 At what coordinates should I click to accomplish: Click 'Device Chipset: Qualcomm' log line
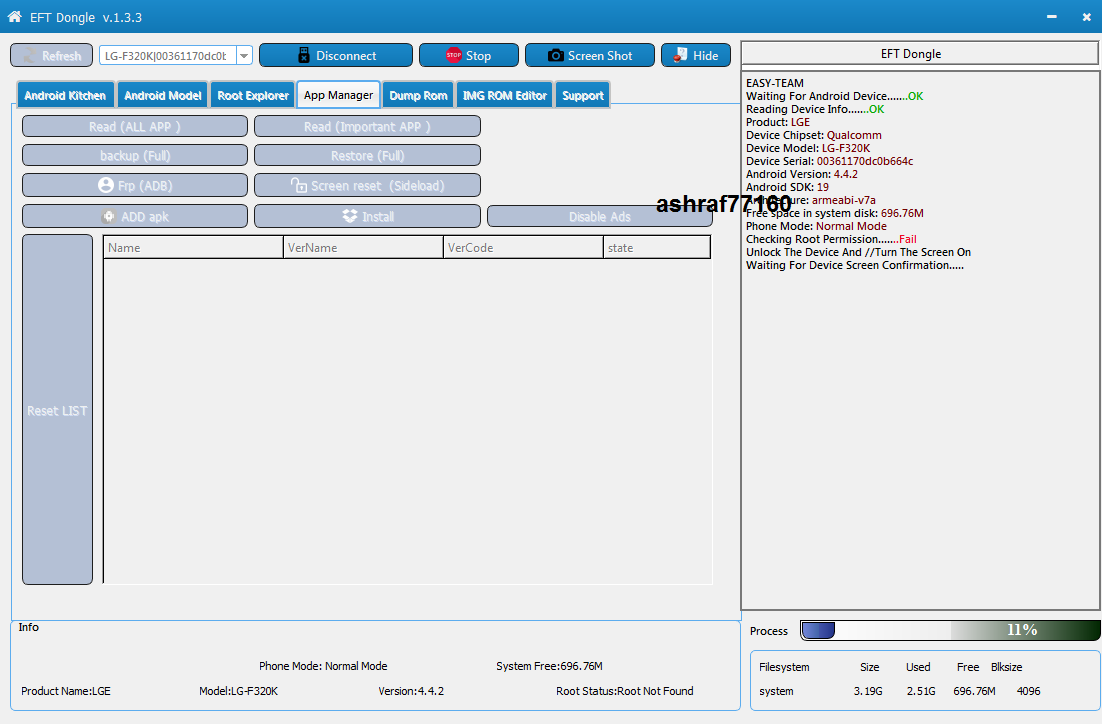[814, 135]
